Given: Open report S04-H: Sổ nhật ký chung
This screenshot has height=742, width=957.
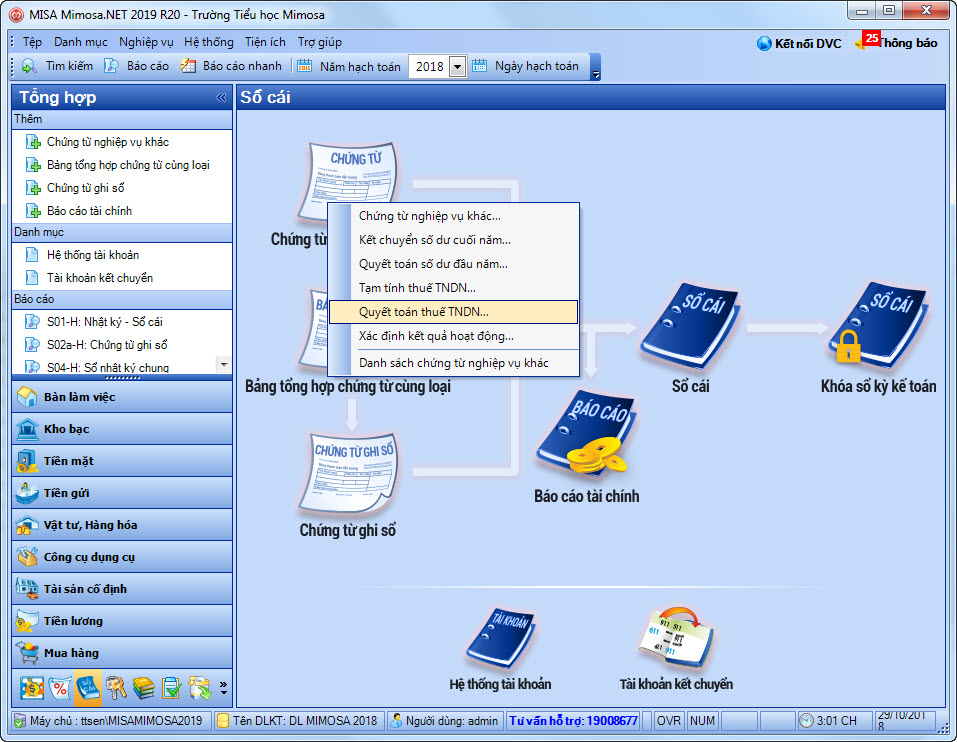Looking at the screenshot, I should (108, 367).
